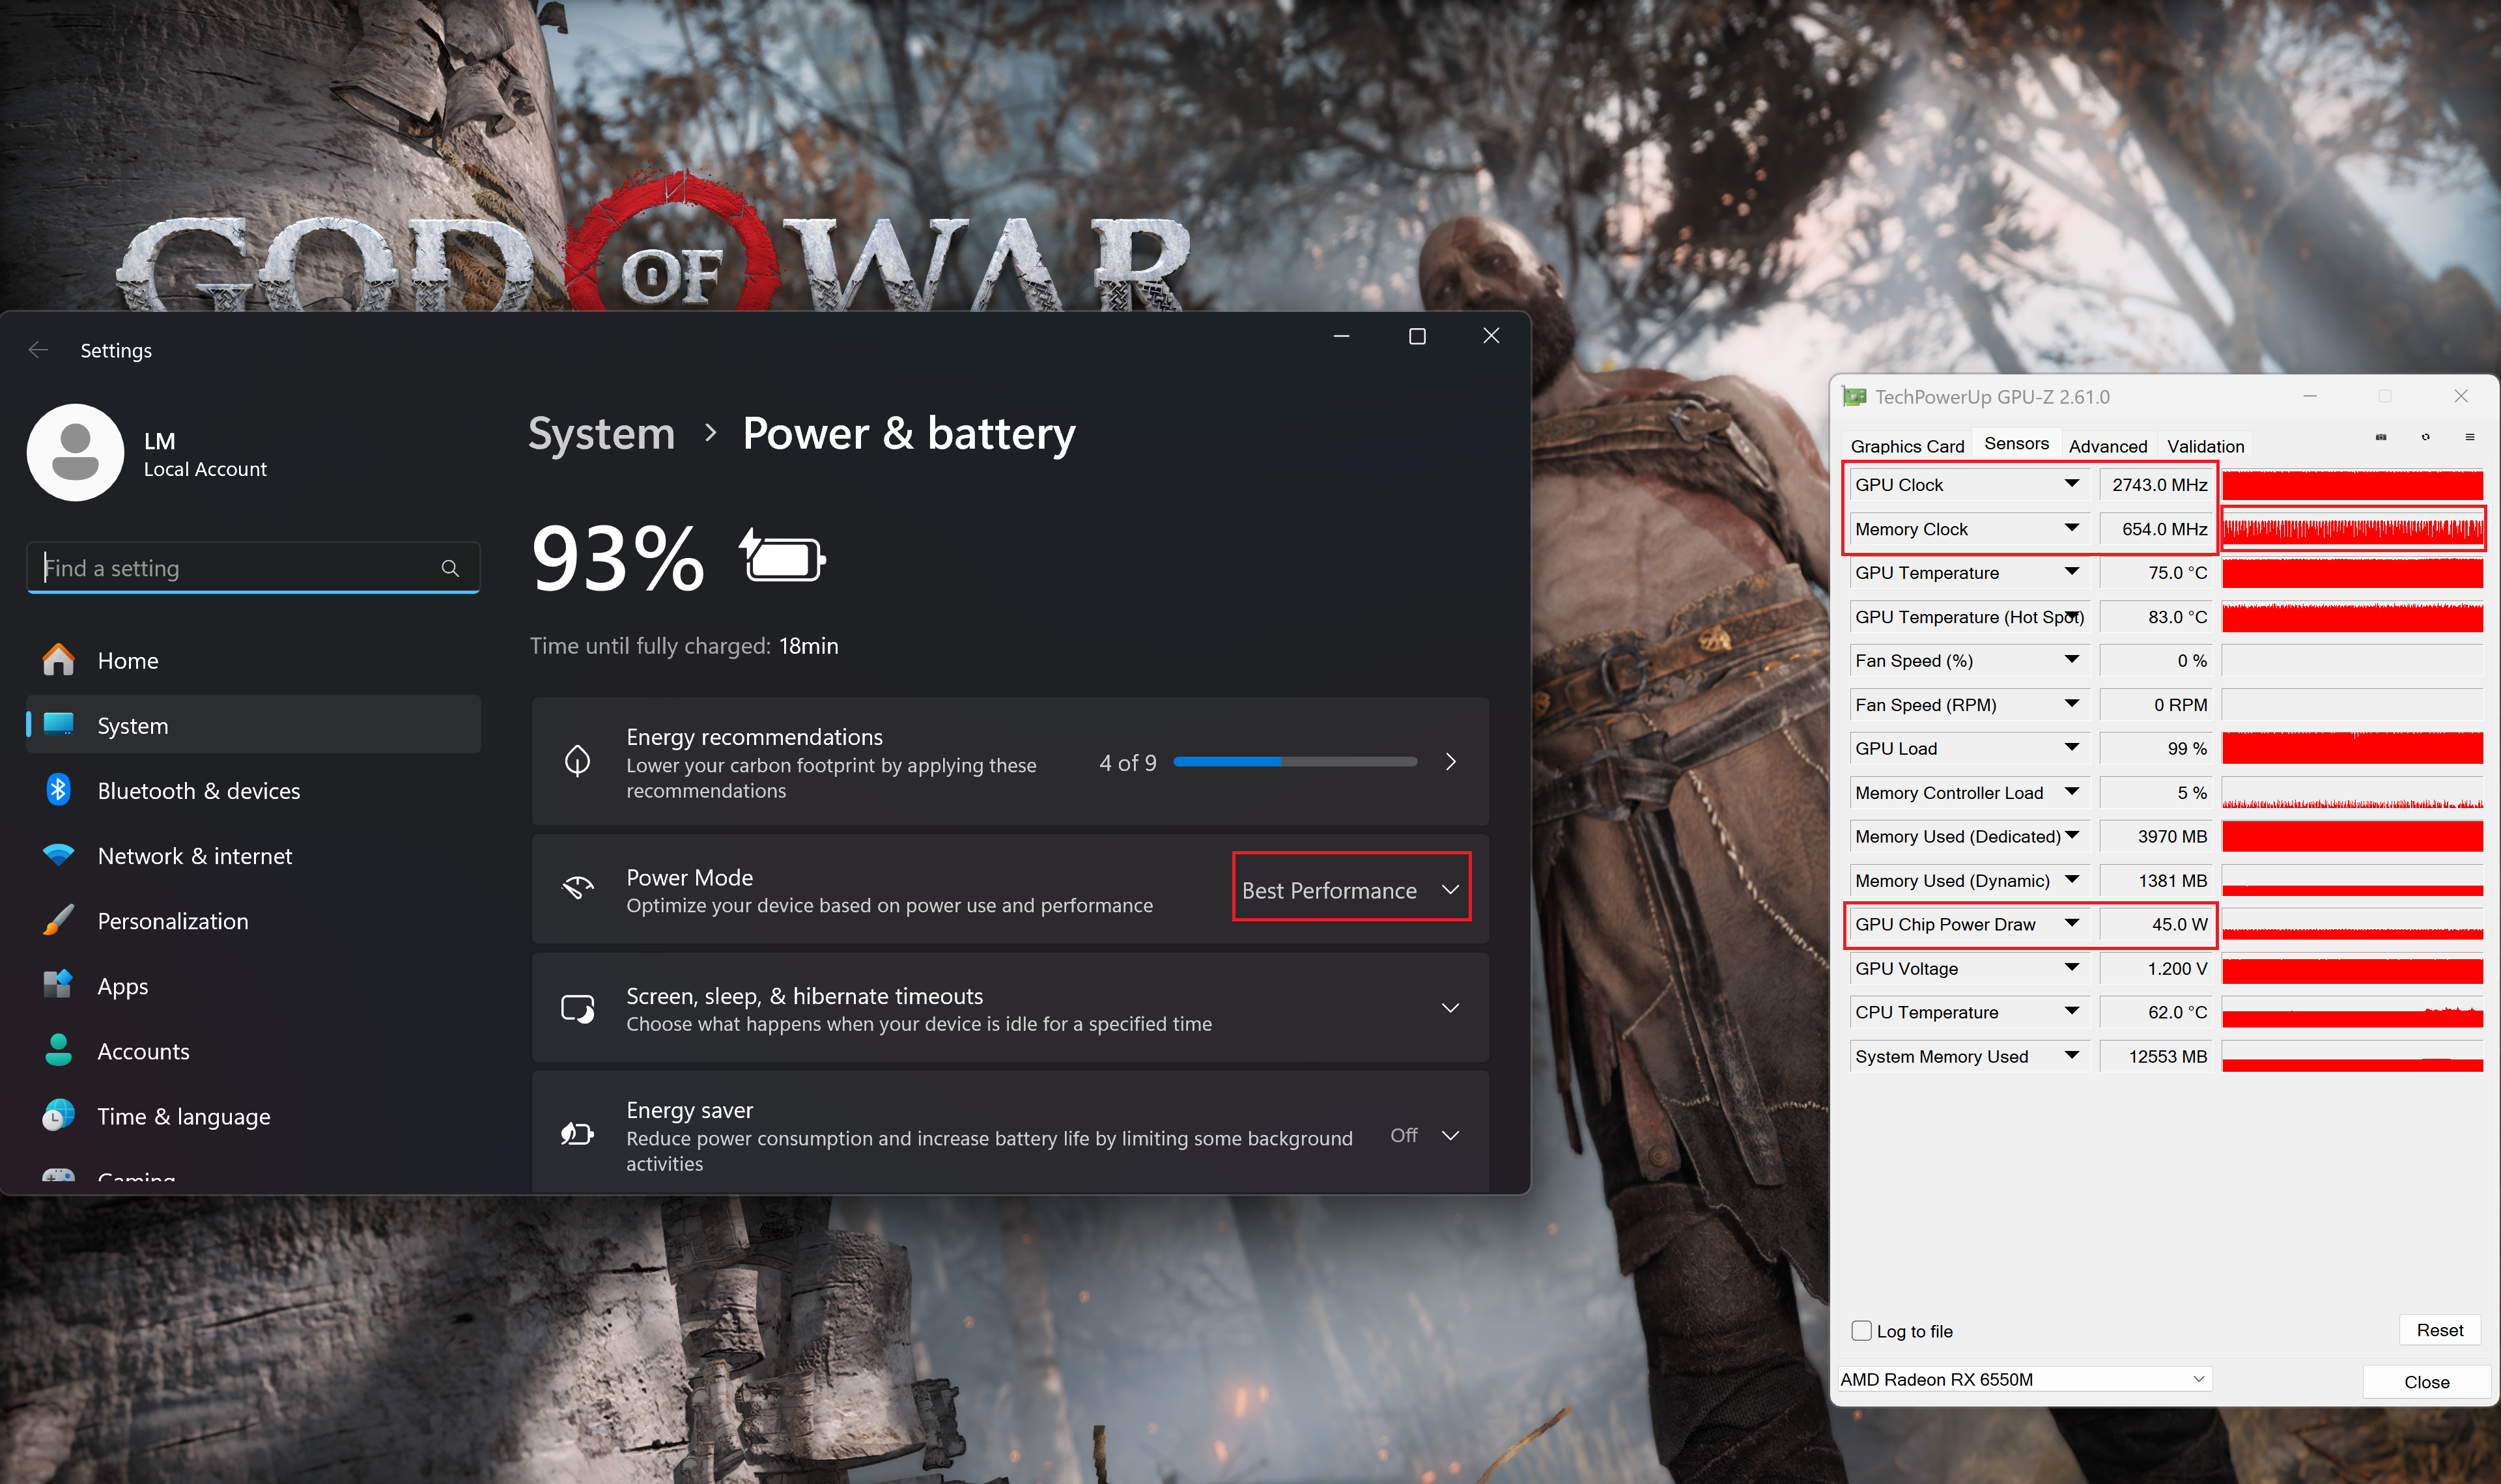Open GPU-Z hamburger menu icon
2501x1484 pixels.
coord(2469,437)
